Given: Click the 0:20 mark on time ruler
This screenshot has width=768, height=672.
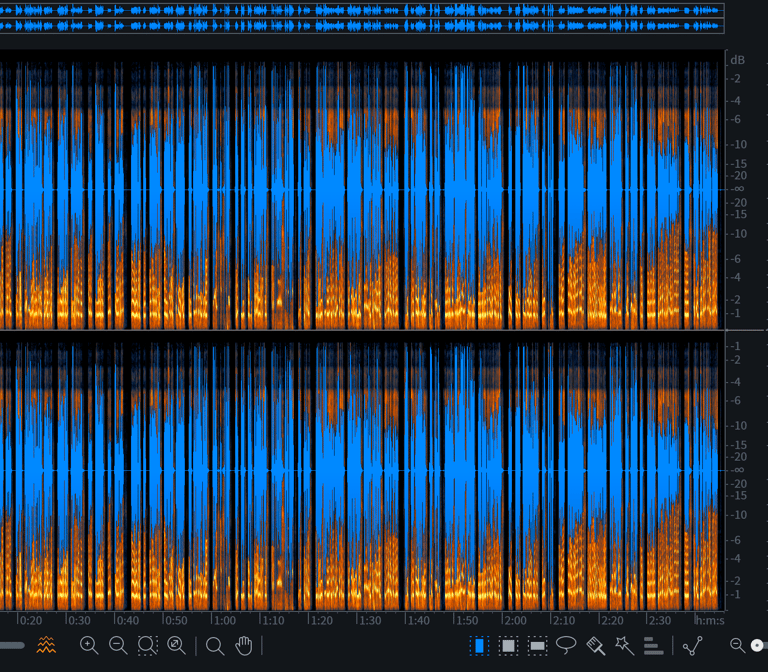Looking at the screenshot, I should (30, 621).
